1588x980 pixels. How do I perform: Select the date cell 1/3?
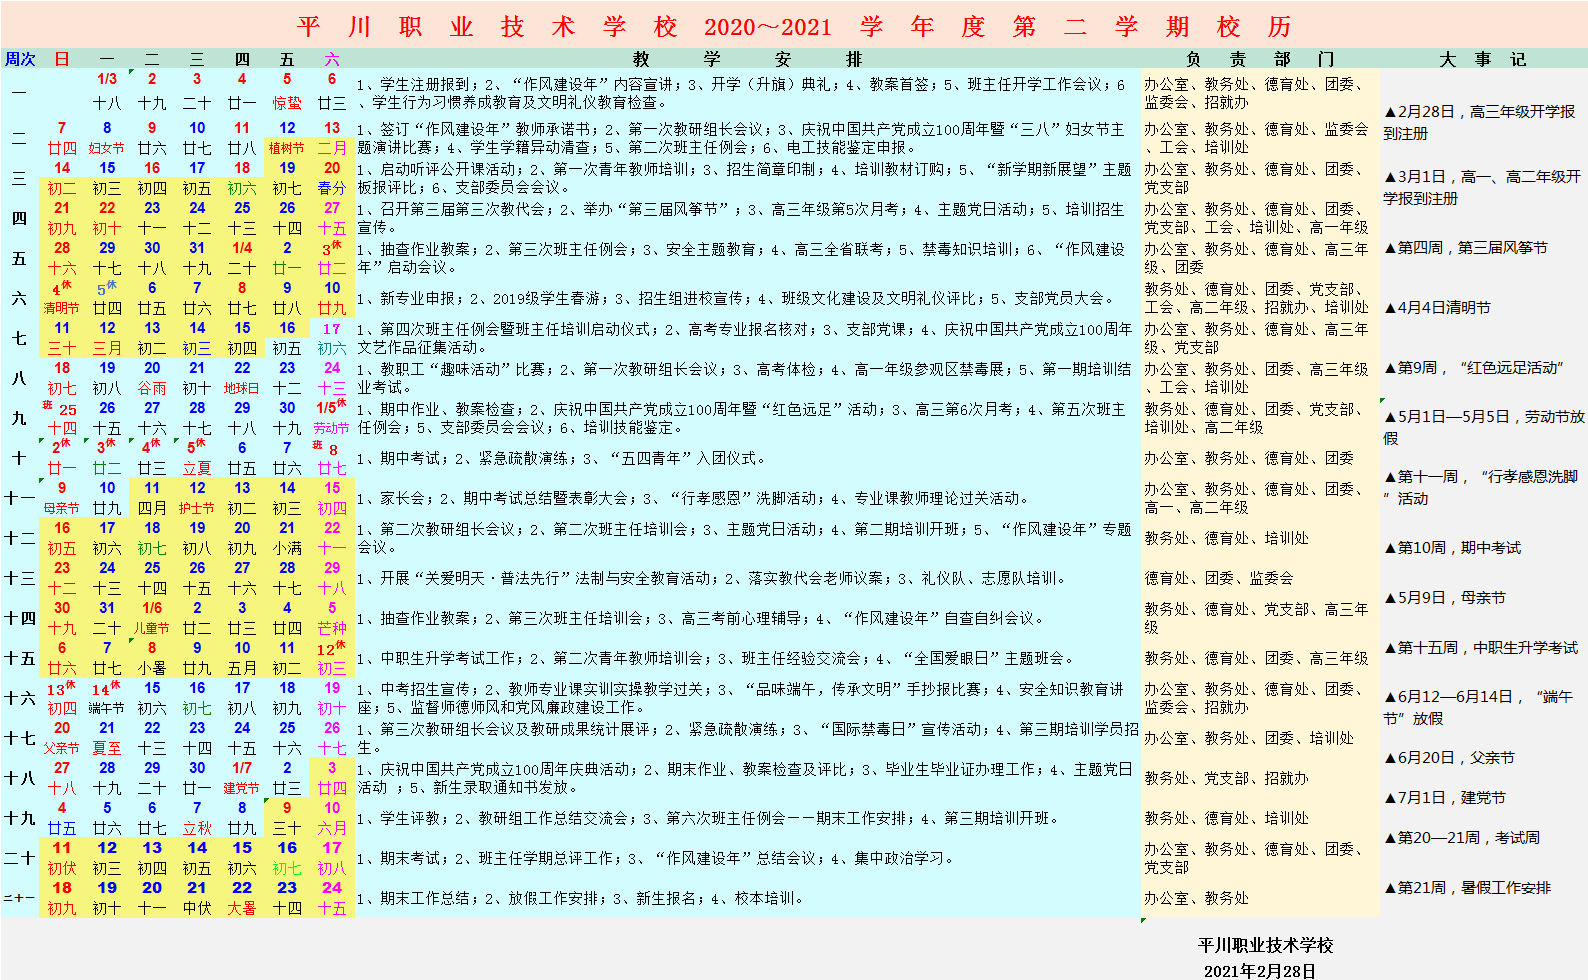click(x=107, y=79)
